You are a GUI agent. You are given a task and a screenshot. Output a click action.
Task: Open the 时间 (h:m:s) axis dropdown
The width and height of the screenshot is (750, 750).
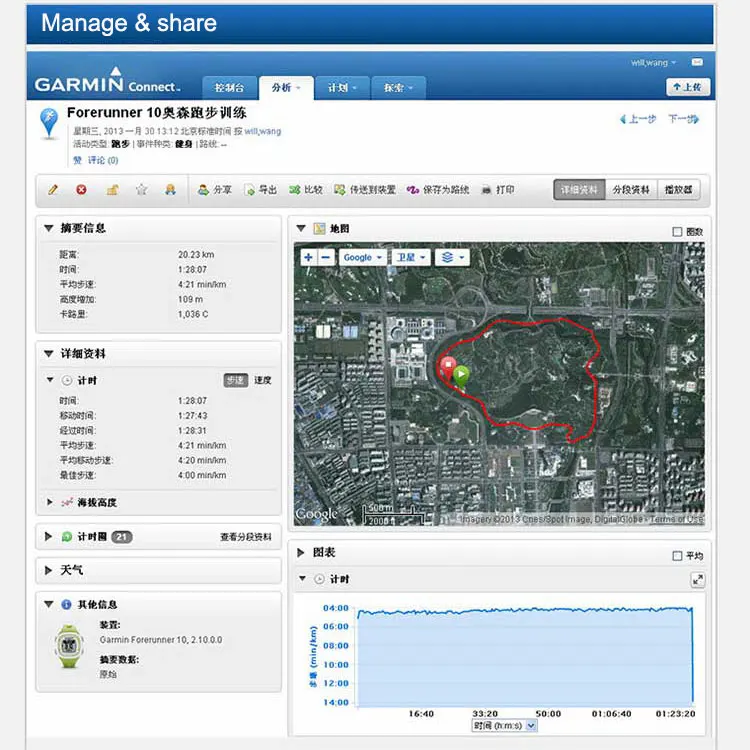click(505, 726)
